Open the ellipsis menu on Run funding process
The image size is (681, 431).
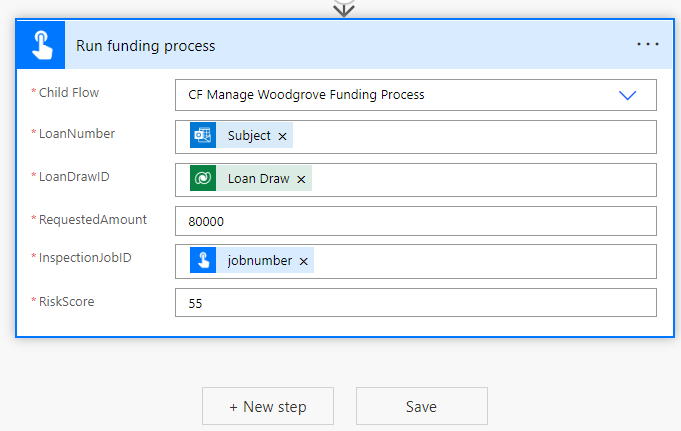(x=648, y=45)
